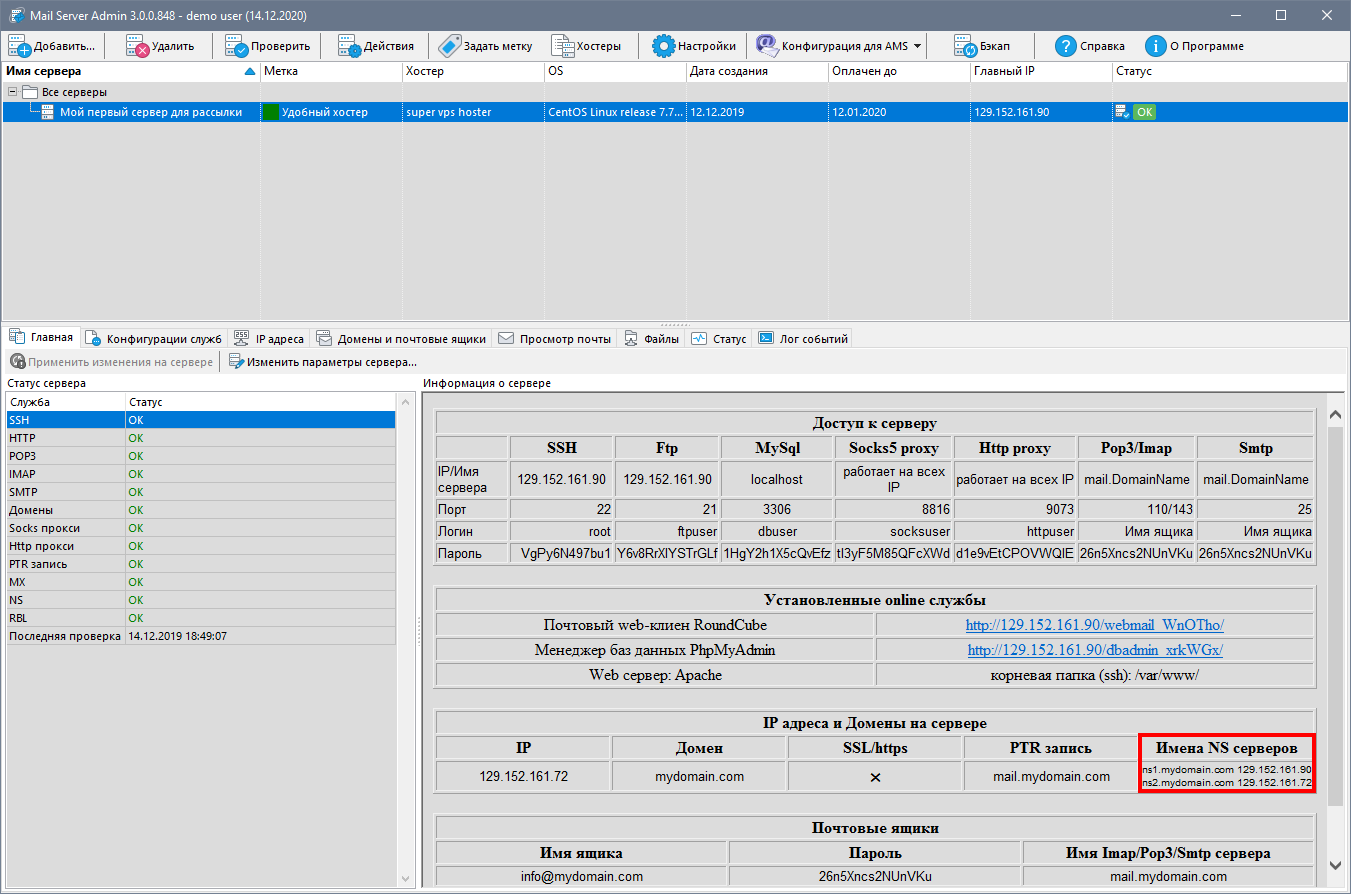Open the Просмотр почты tab

pyautogui.click(x=554, y=339)
